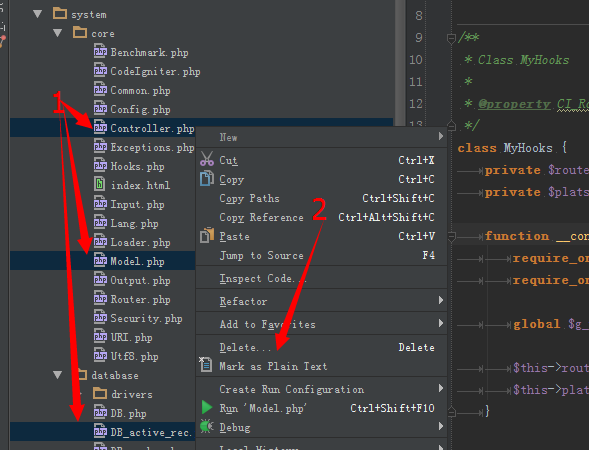Collapse the database folder arrow
Viewport: 589px width, 450px height.
57,375
